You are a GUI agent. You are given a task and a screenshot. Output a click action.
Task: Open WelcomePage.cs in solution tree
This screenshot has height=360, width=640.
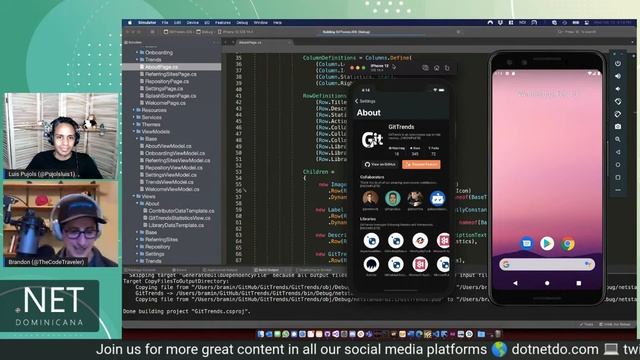coord(165,103)
